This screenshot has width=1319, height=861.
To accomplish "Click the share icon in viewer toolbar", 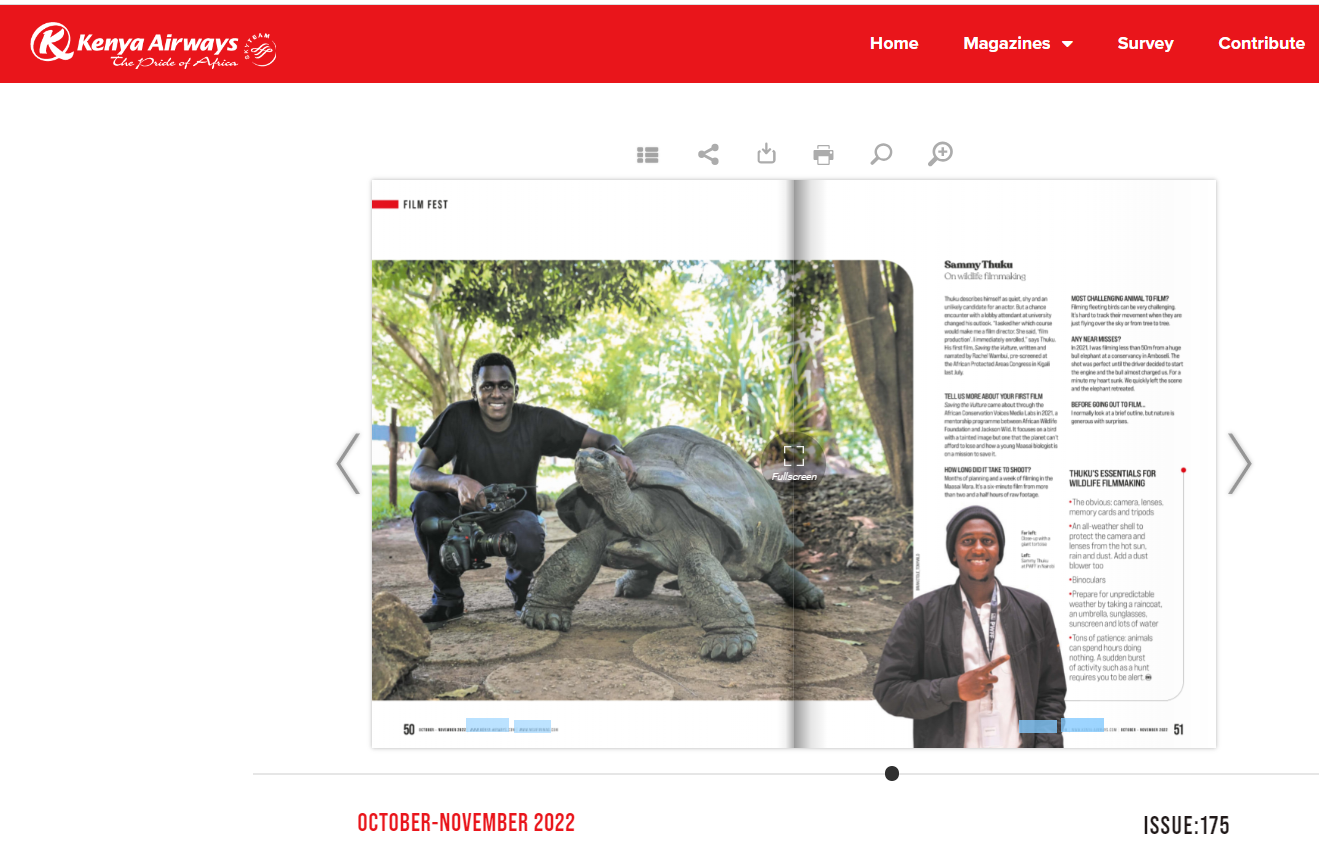I will click(708, 154).
